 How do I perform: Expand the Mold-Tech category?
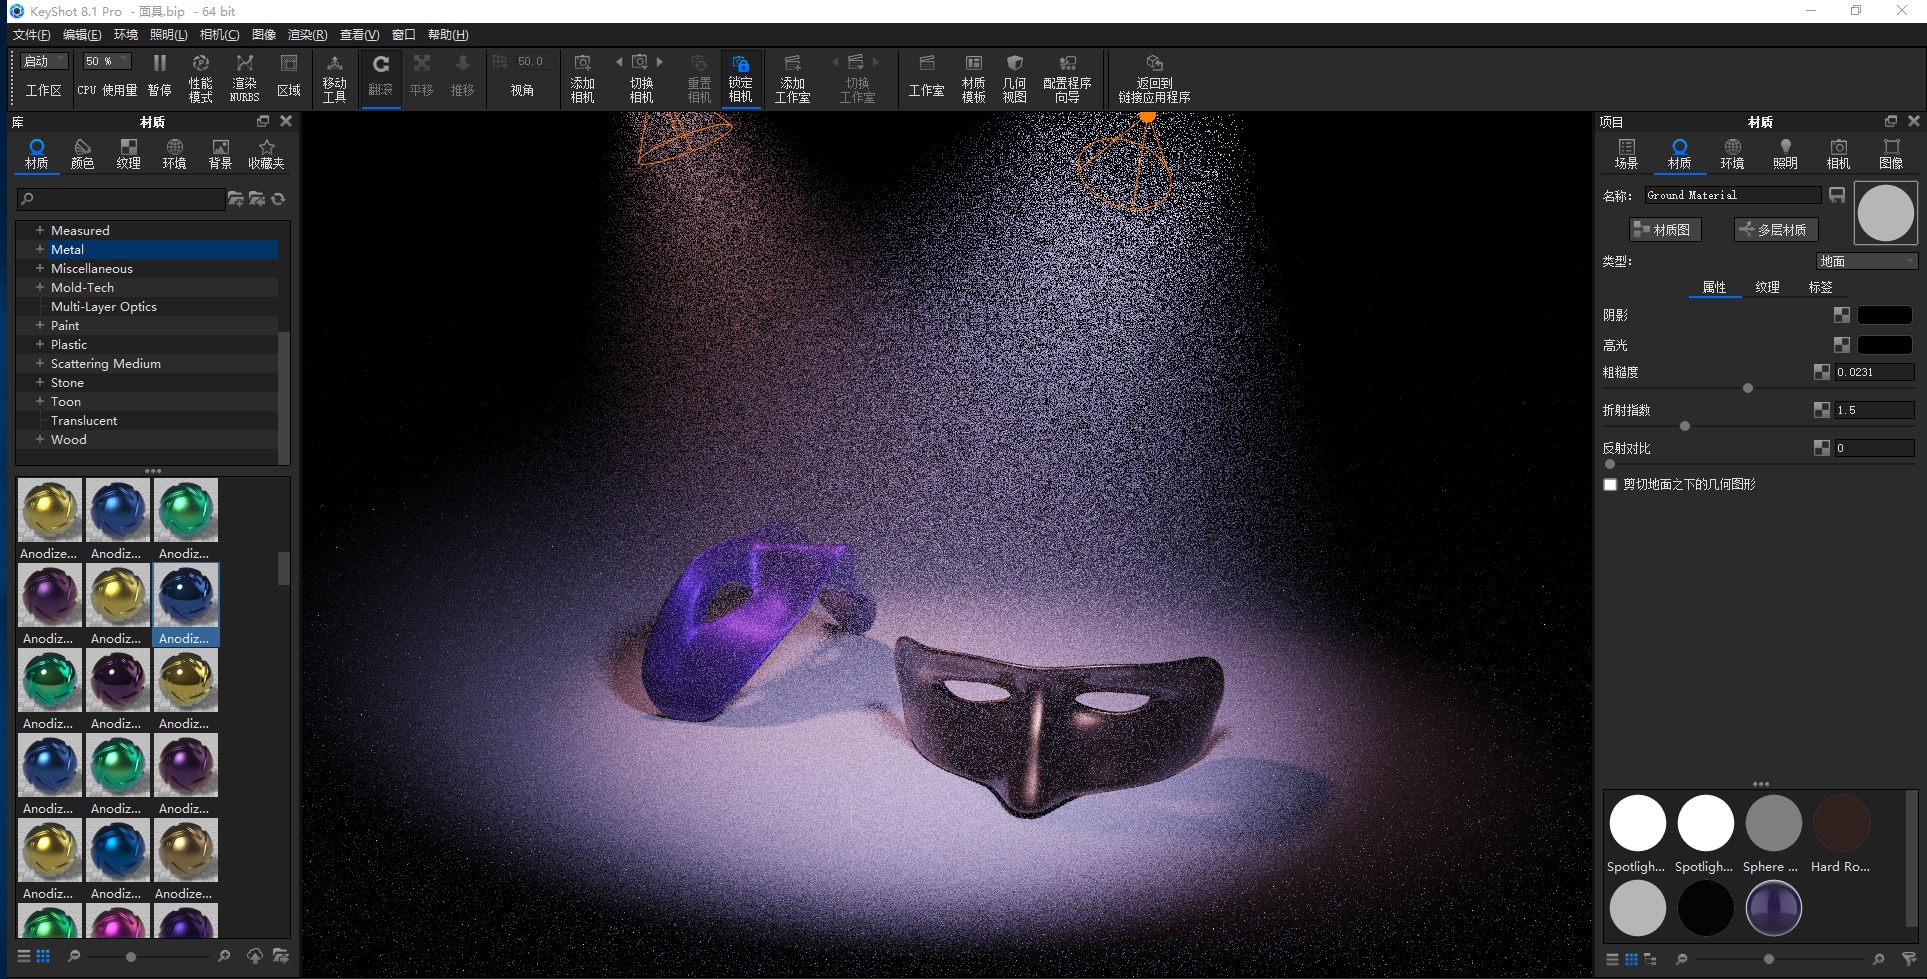(40, 287)
